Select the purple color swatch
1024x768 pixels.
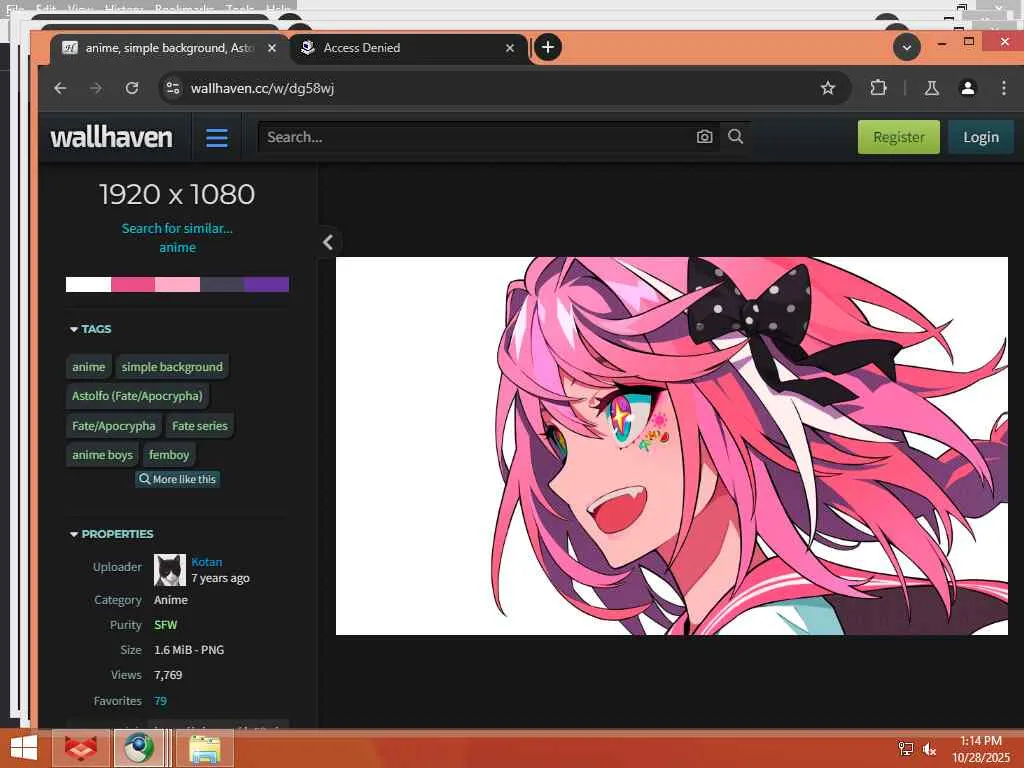pos(266,284)
